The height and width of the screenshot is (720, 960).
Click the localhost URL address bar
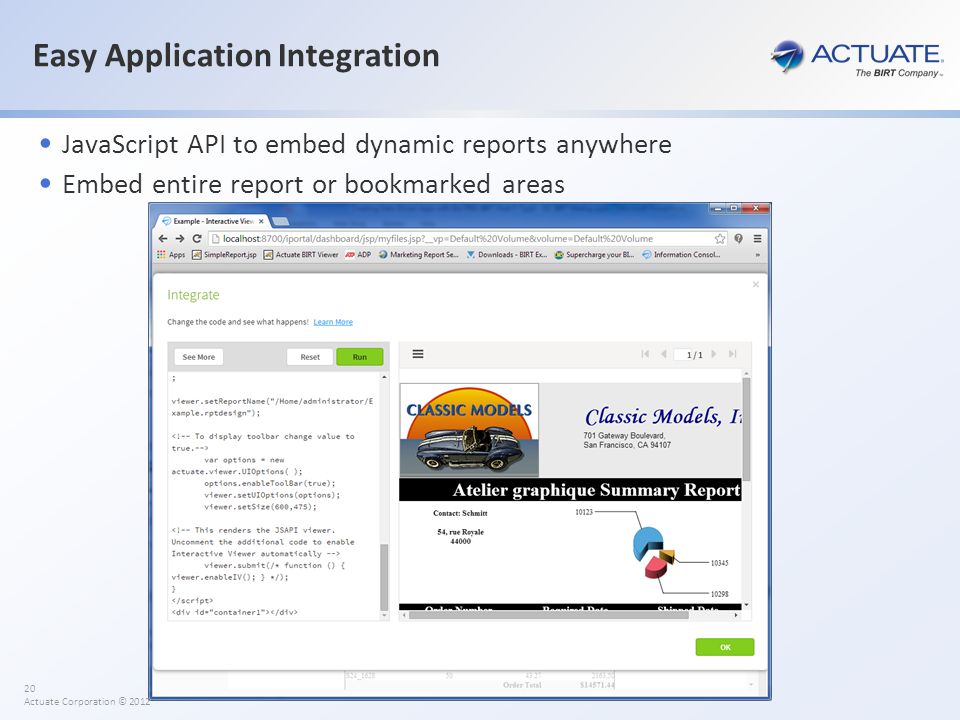pos(460,239)
